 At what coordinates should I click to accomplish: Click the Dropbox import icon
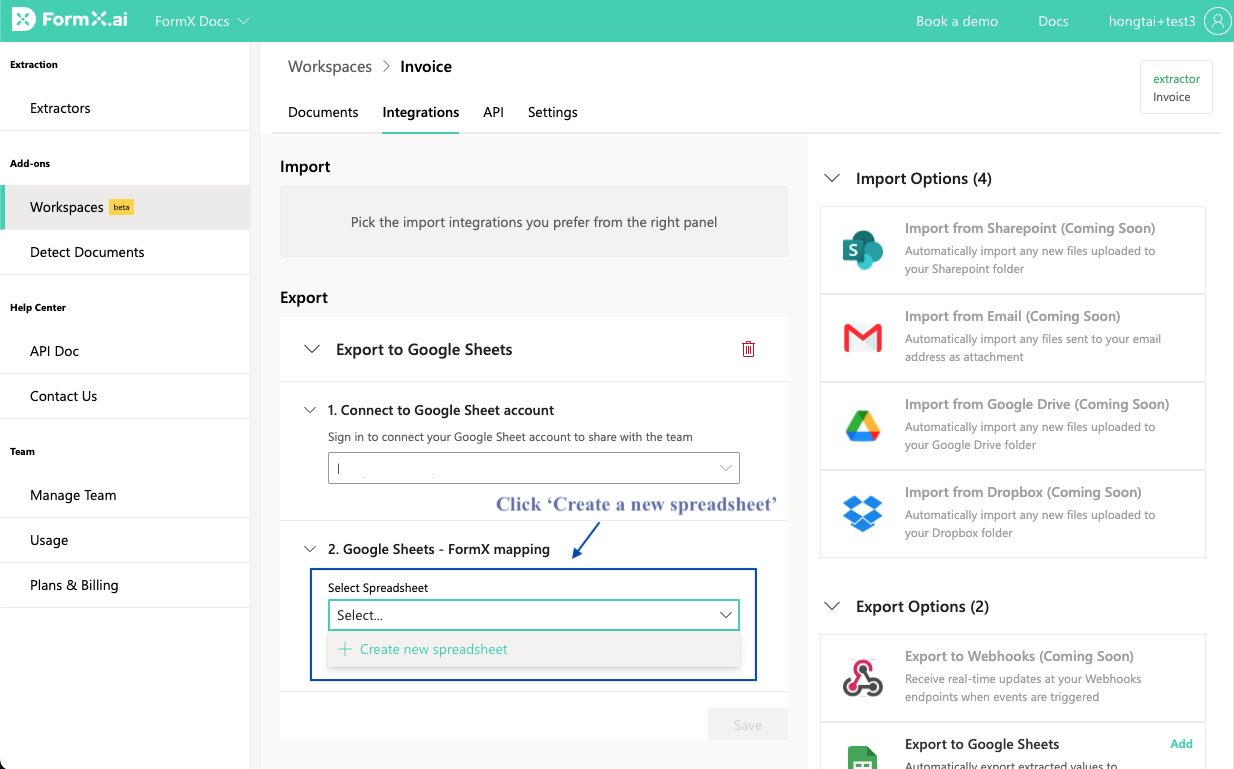(862, 514)
